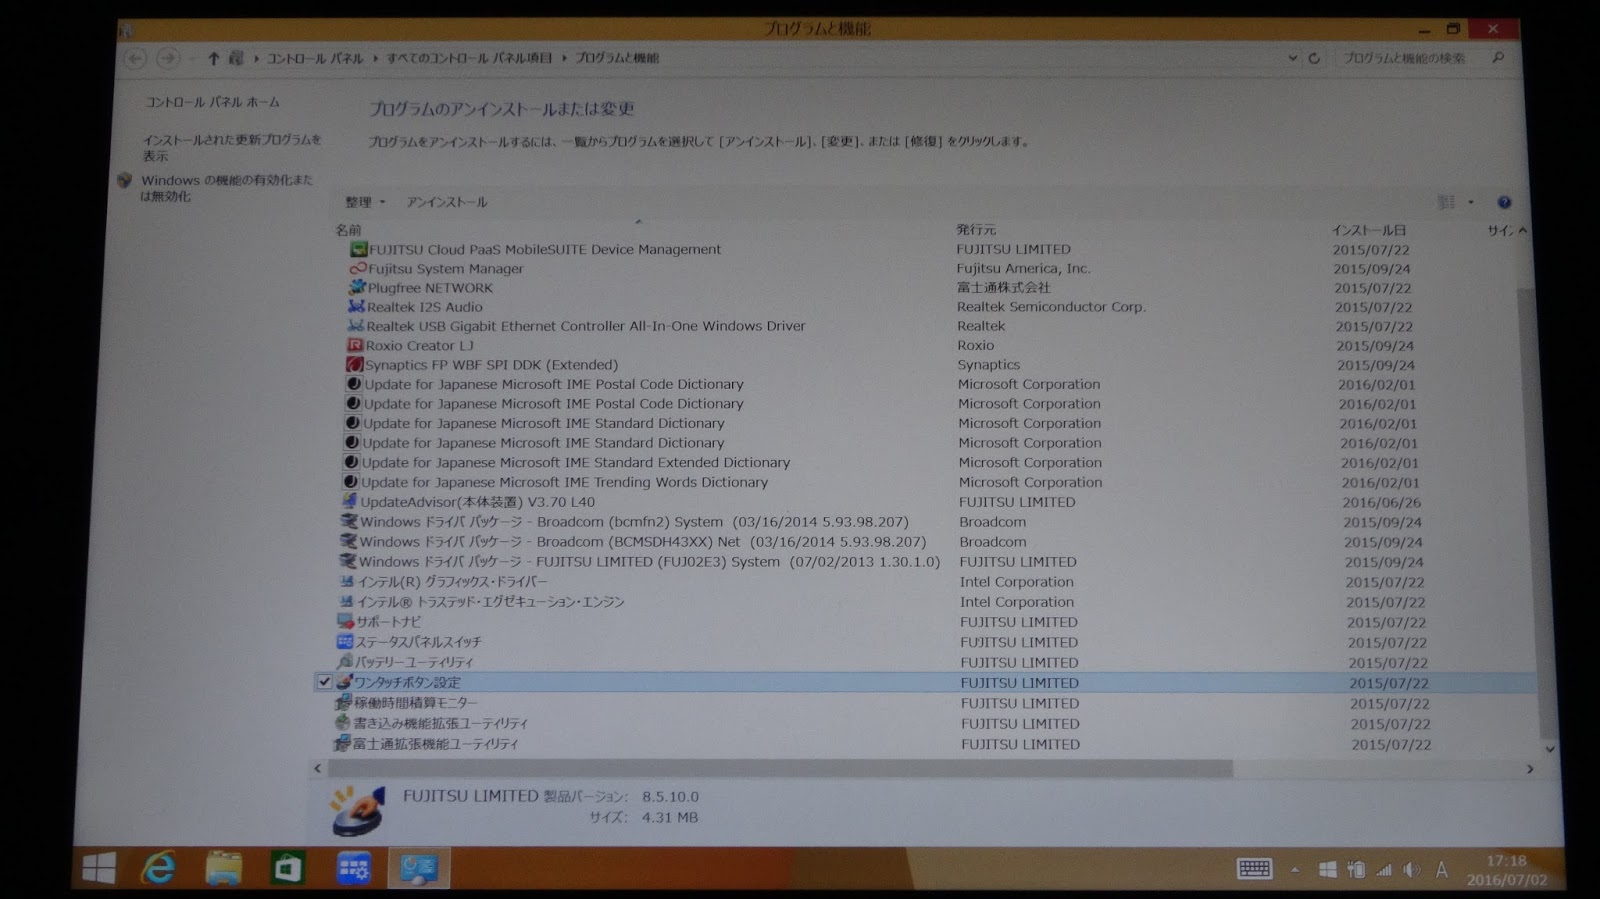Open the help question mark icon
This screenshot has width=1600, height=899.
[x=1504, y=202]
